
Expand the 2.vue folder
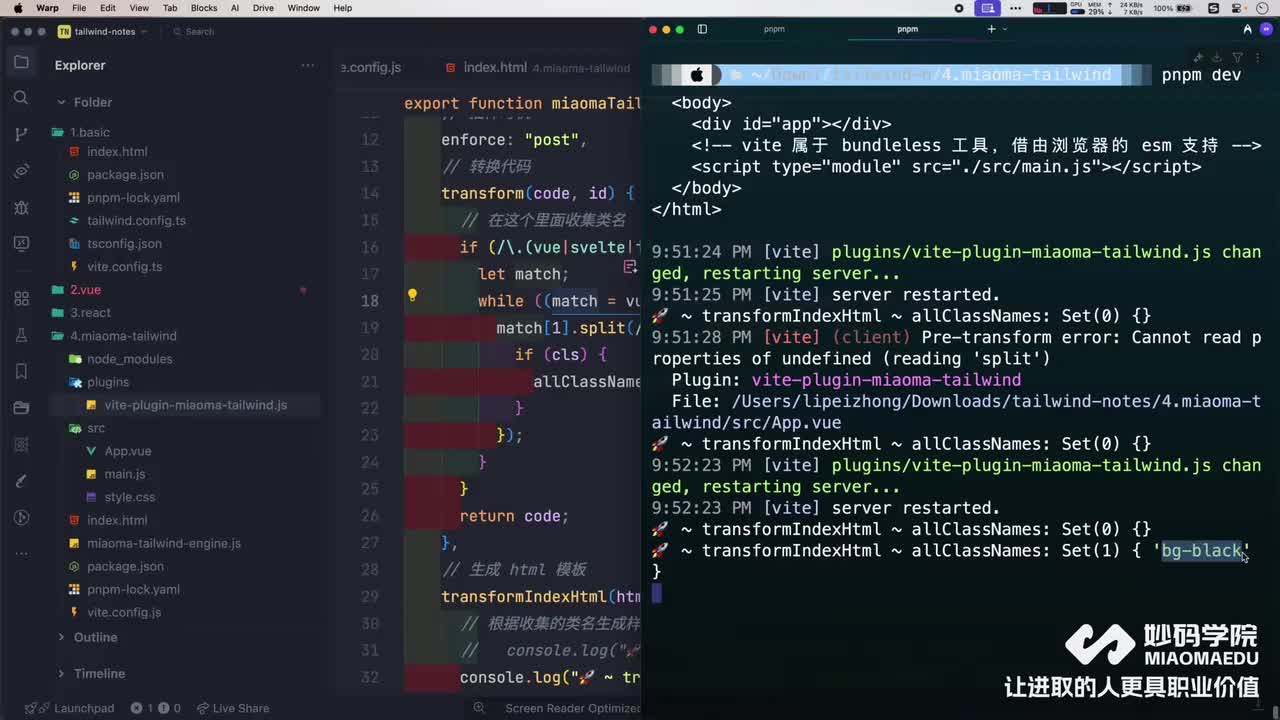85,290
